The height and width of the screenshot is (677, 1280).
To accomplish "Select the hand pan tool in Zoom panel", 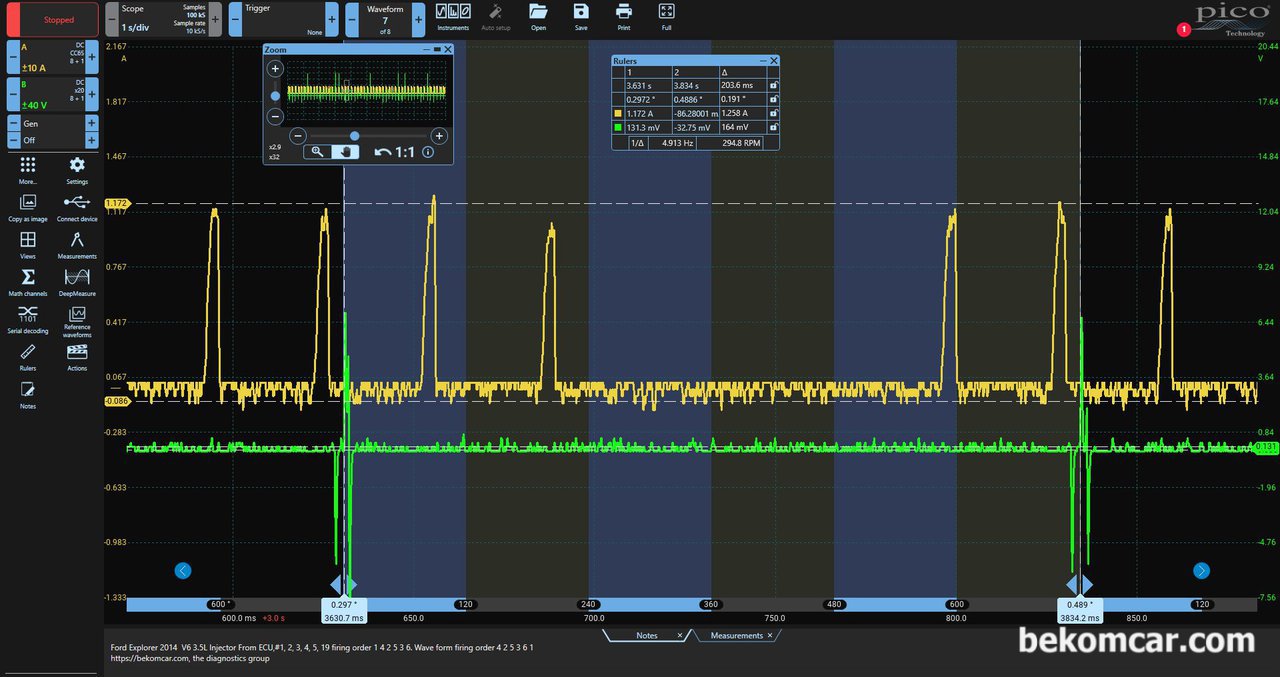I will pyautogui.click(x=345, y=152).
